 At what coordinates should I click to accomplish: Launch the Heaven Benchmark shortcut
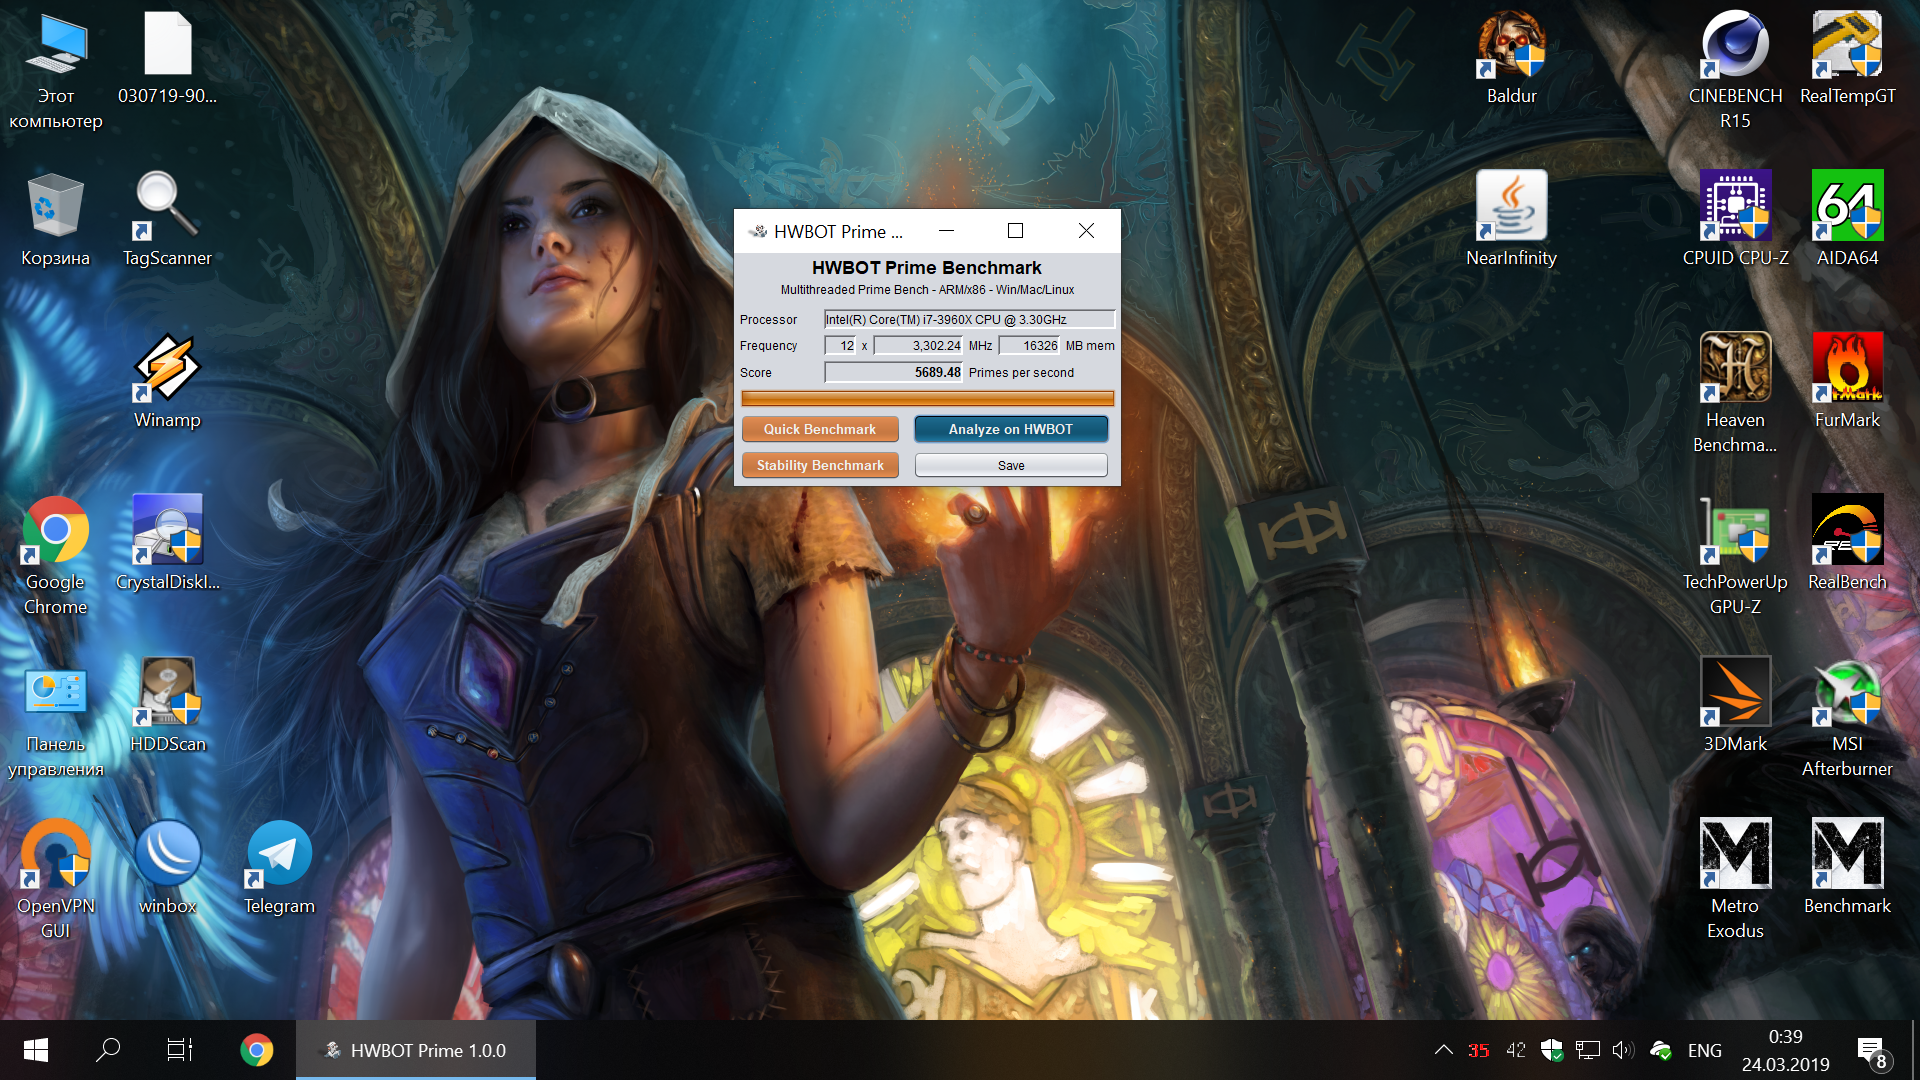(x=1735, y=394)
